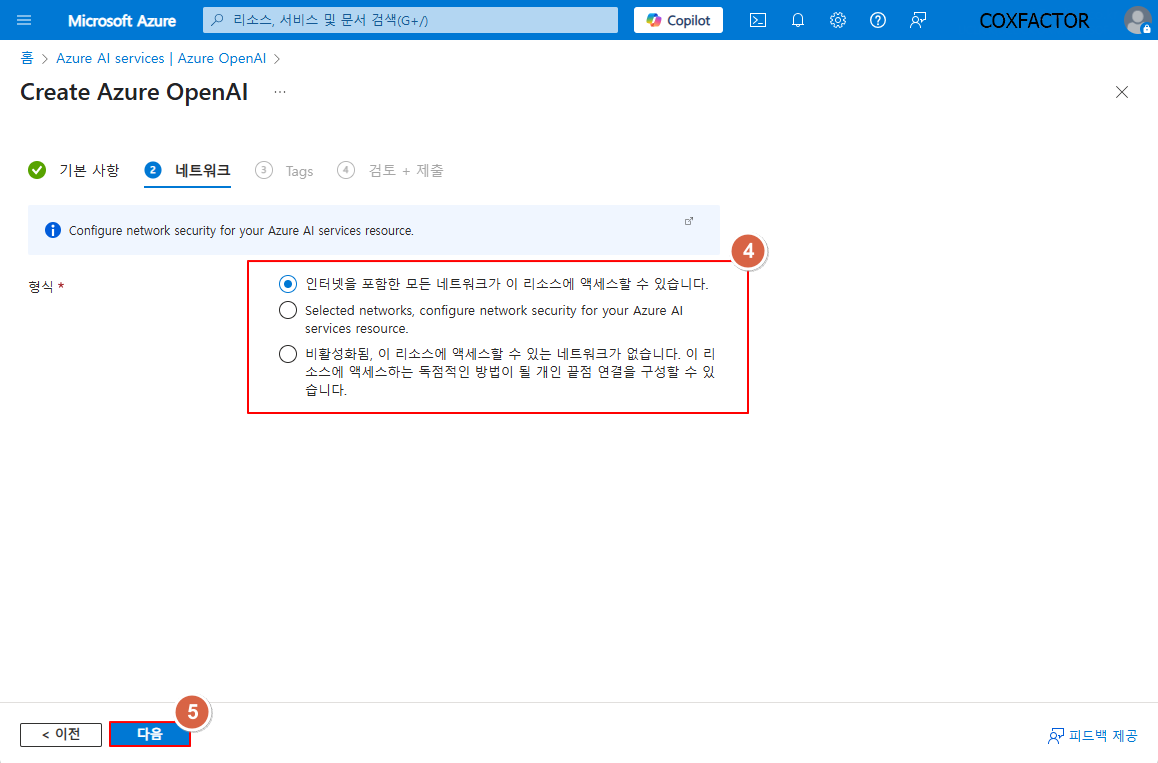Image resolution: width=1158 pixels, height=763 pixels.
Task: Click the COXFACTOR account name
Action: coord(1034,21)
